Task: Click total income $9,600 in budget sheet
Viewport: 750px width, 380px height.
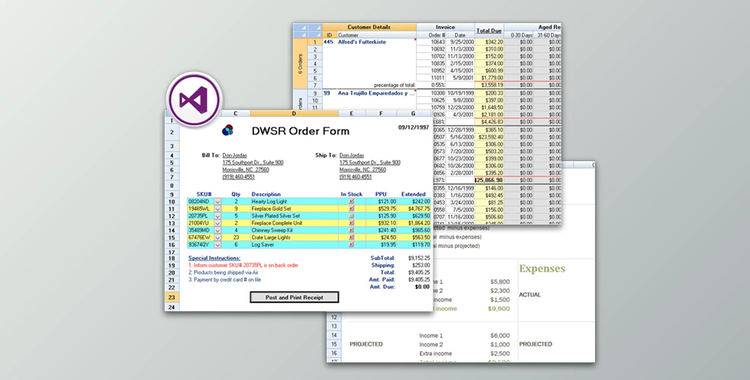Action: click(x=499, y=309)
